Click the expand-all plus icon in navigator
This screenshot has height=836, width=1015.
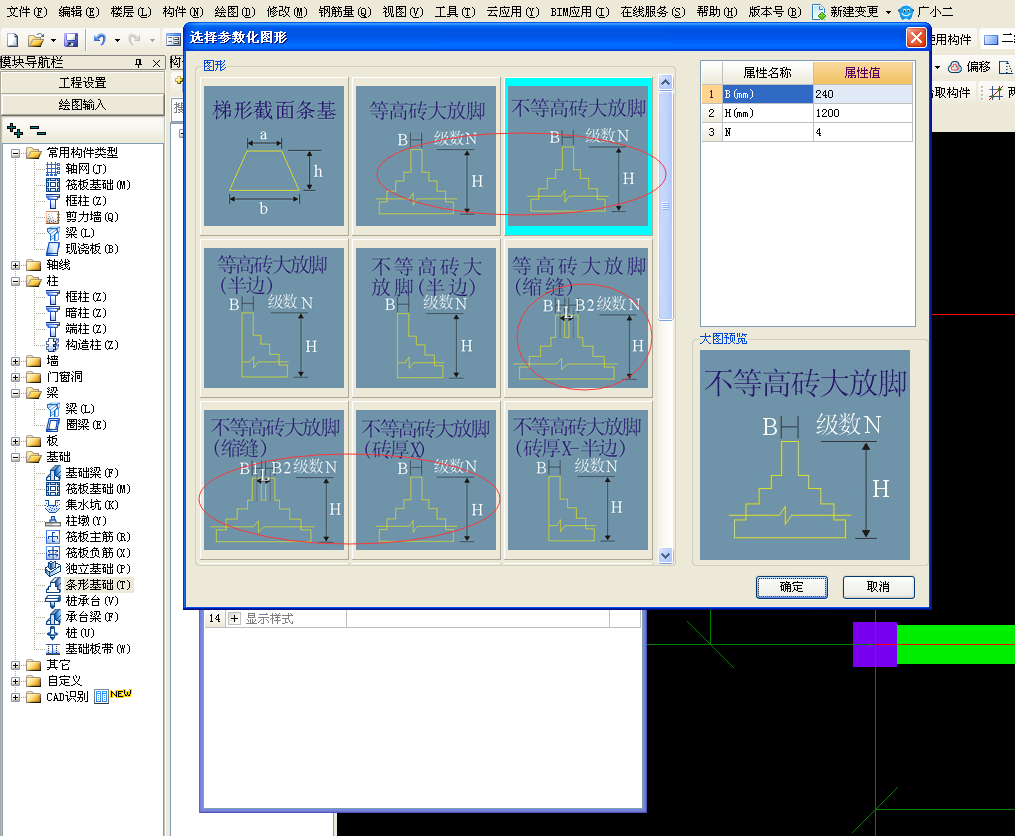[x=15, y=131]
